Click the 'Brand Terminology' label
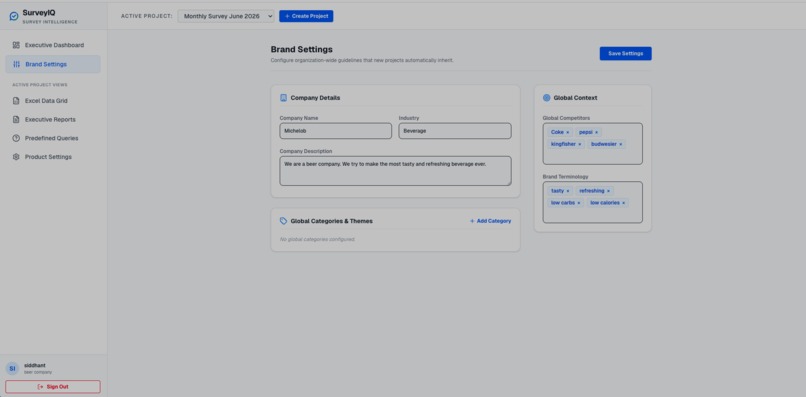The width and height of the screenshot is (806, 397). tap(565, 176)
